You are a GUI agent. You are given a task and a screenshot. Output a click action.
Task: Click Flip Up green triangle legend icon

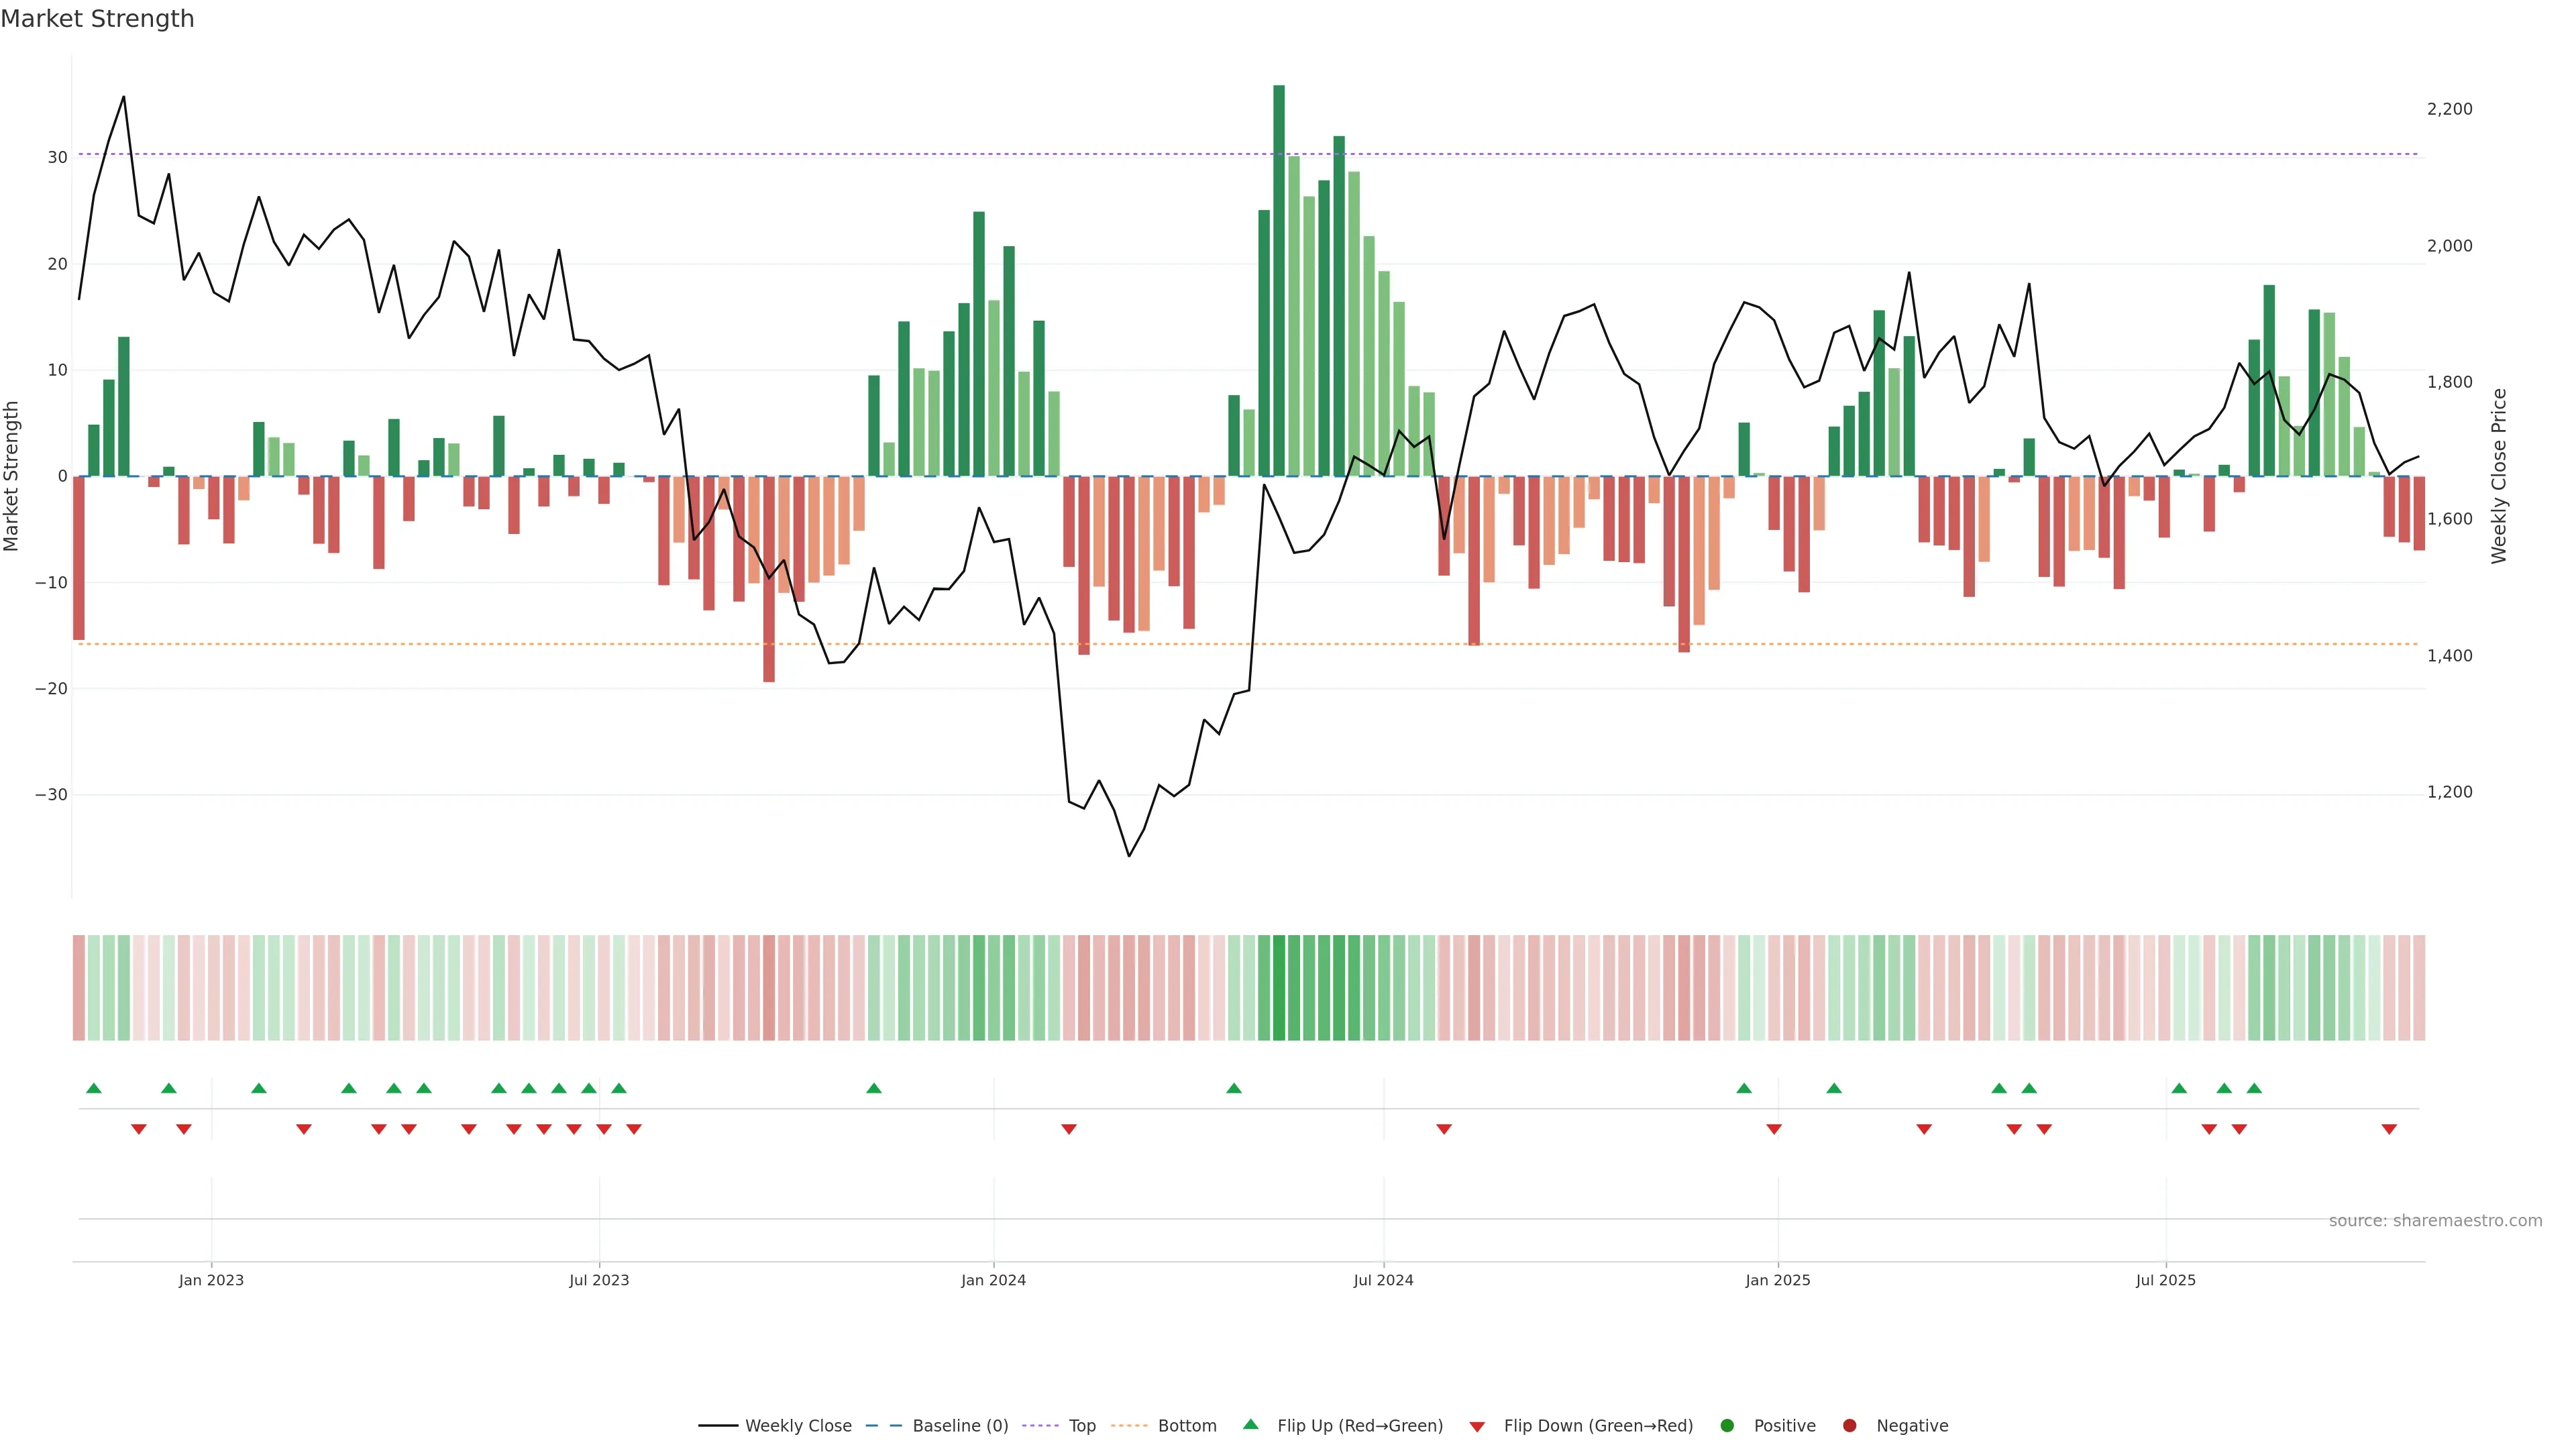1250,1425
